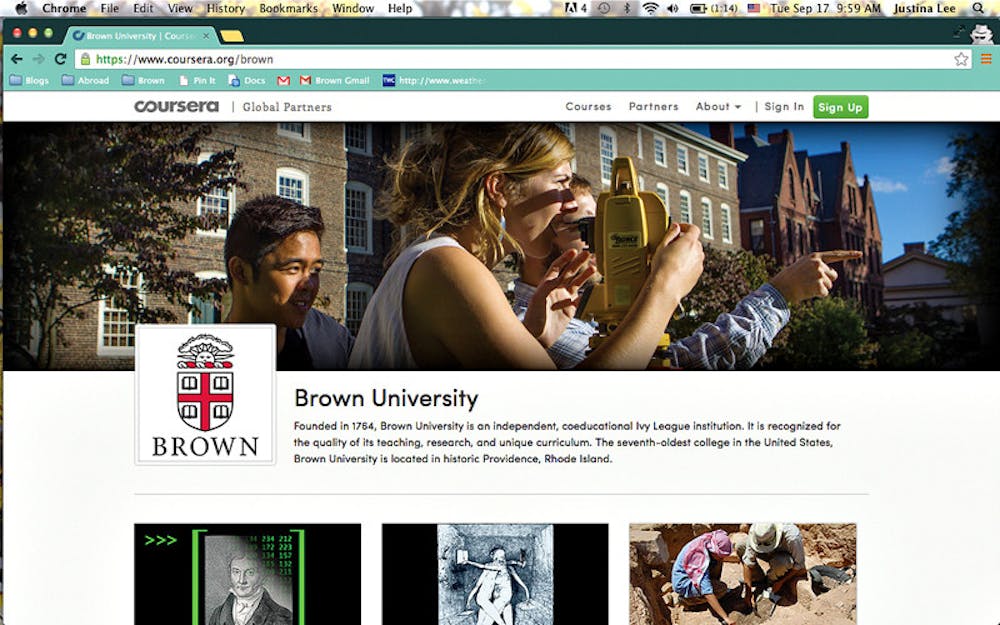The image size is (1000, 625).
Task: Open the Wi-Fi status menu
Action: point(650,8)
